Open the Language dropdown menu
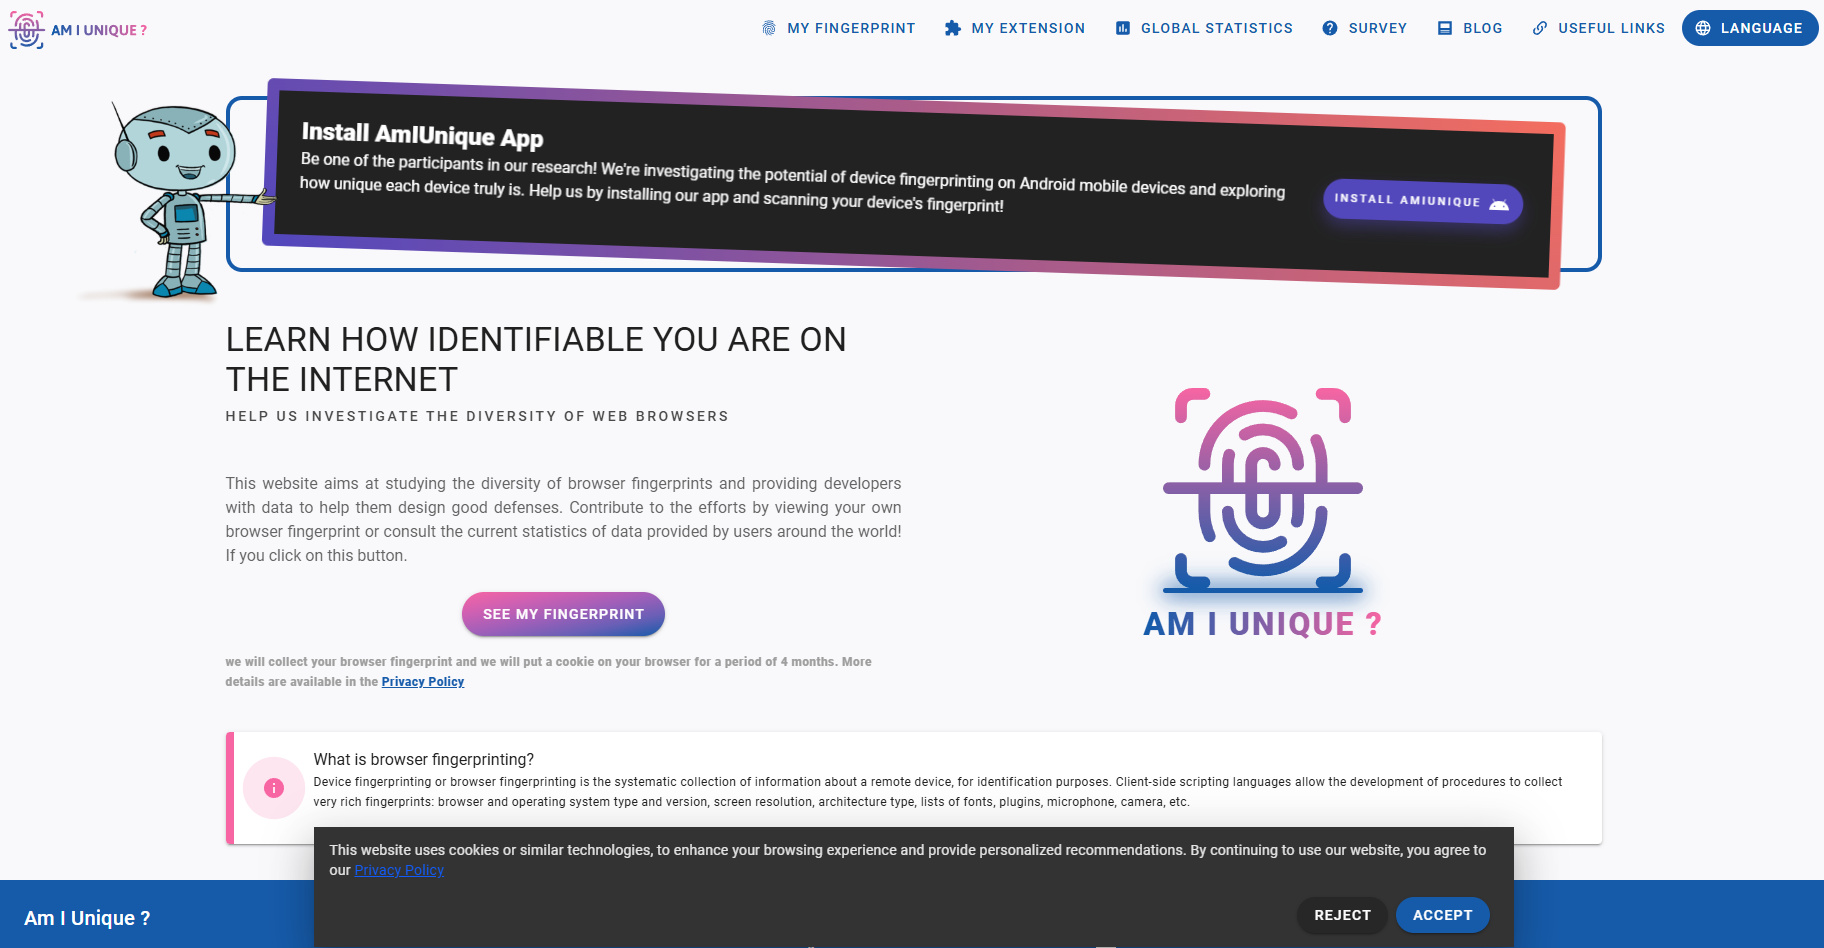The image size is (1824, 948). click(x=1749, y=28)
